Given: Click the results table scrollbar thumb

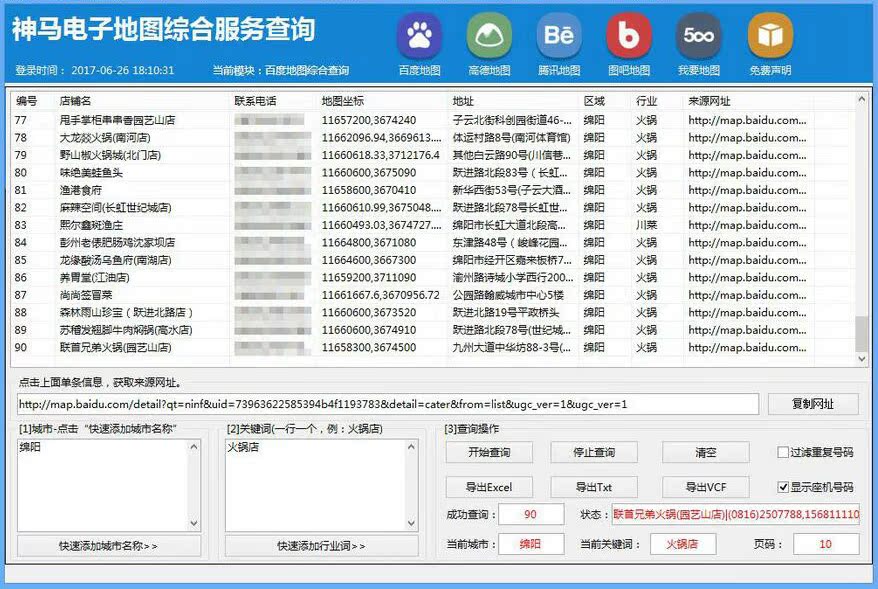Looking at the screenshot, I should [862, 334].
